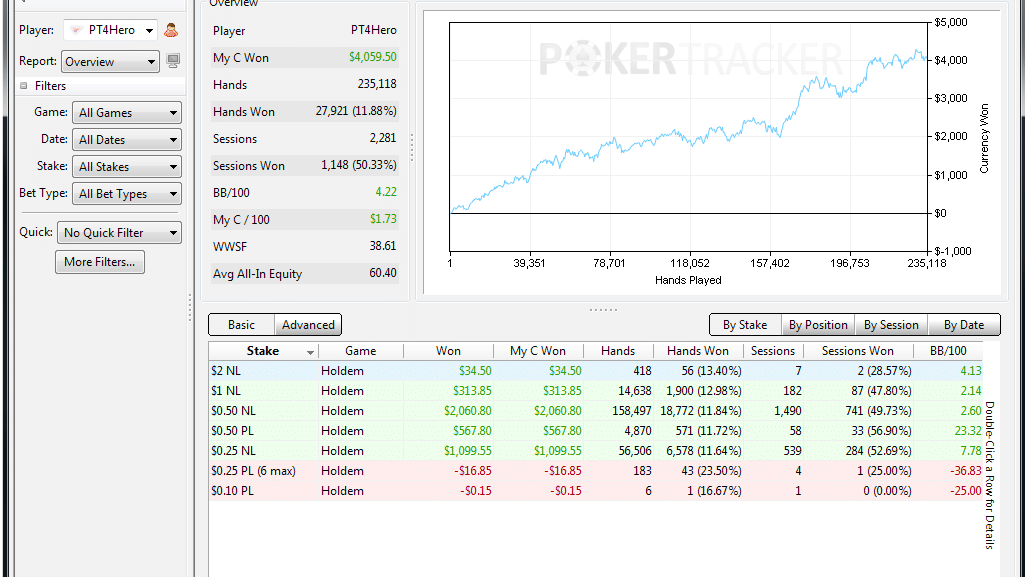The height and width of the screenshot is (577, 1025).
Task: Switch to the Basic tab
Action: (241, 325)
